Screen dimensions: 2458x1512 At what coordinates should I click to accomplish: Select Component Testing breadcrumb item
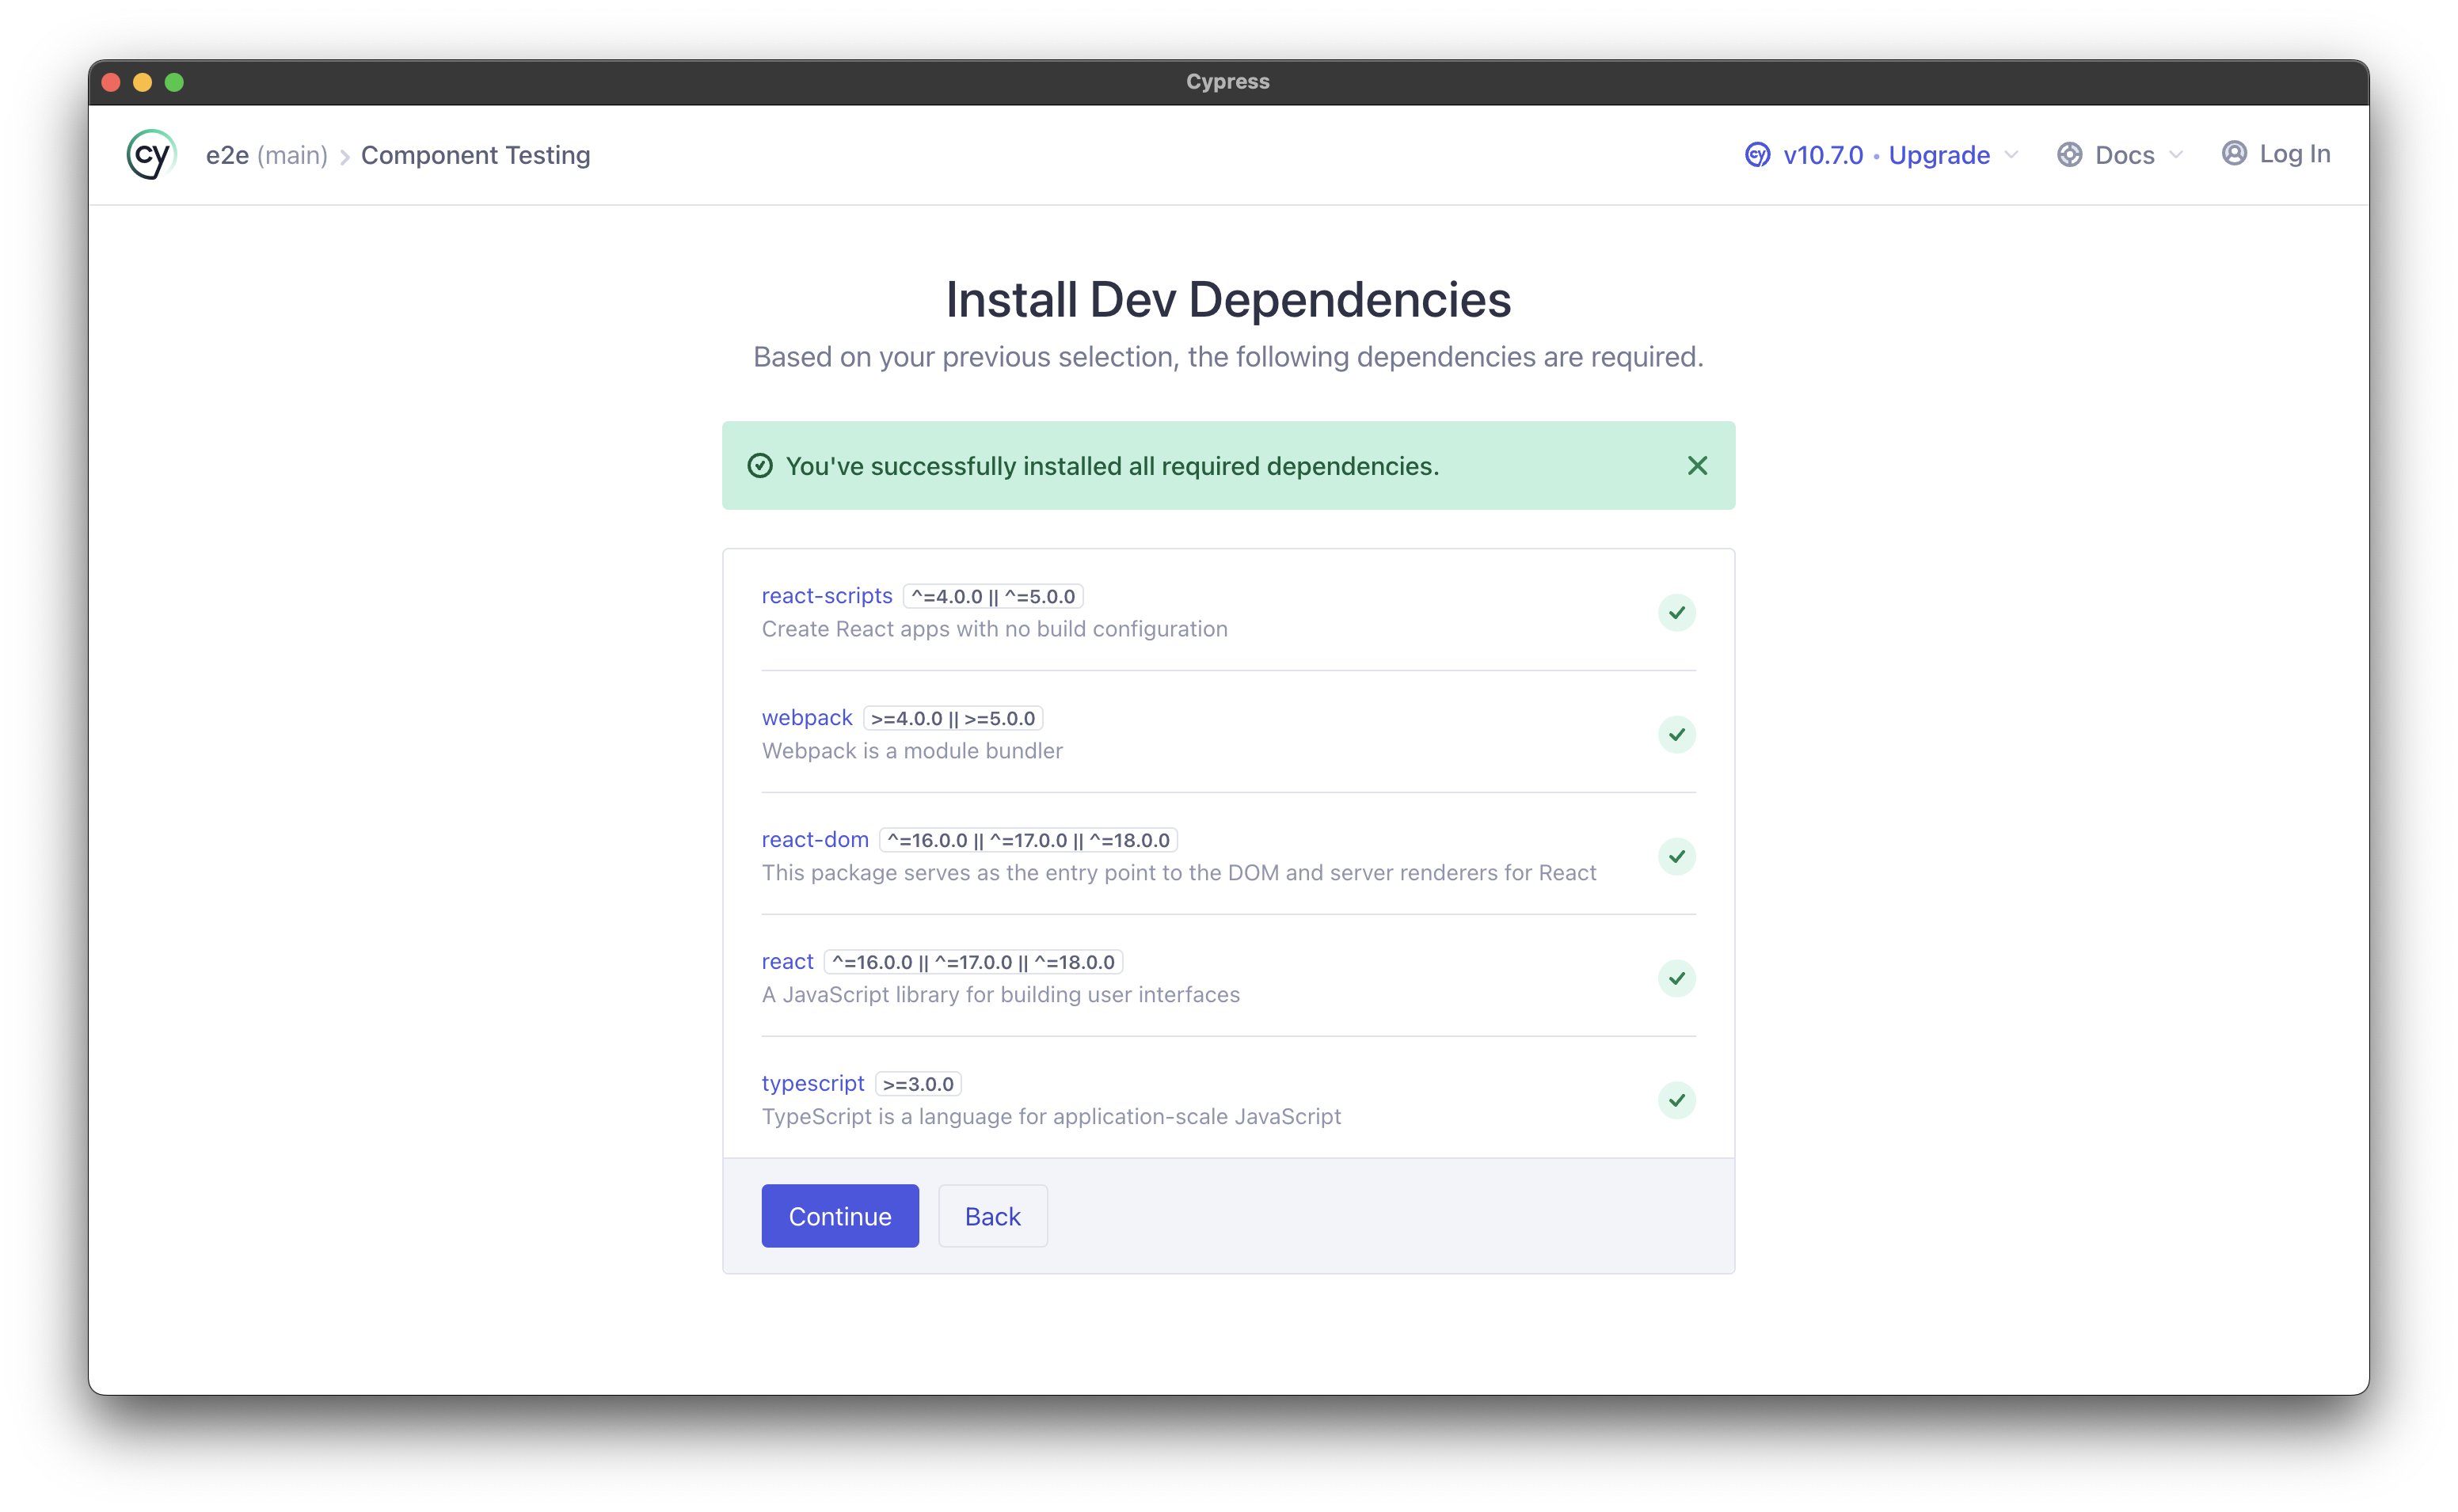pos(475,155)
